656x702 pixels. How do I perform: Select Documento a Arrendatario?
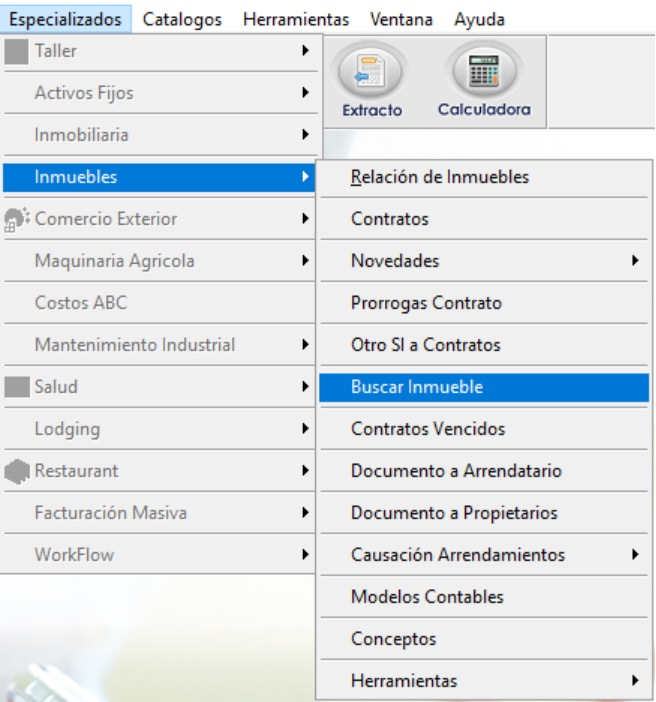pos(484,471)
